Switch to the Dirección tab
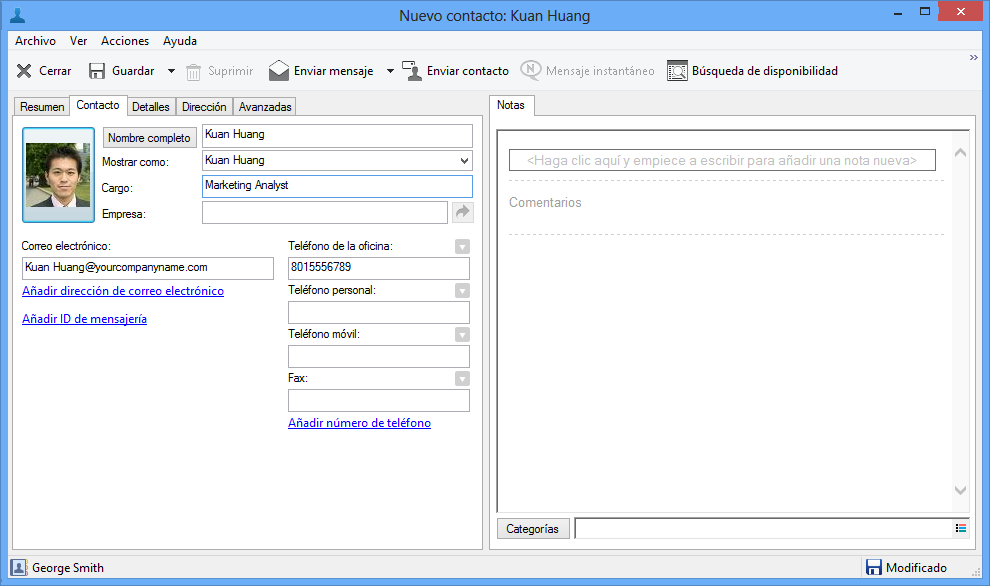 [x=204, y=107]
